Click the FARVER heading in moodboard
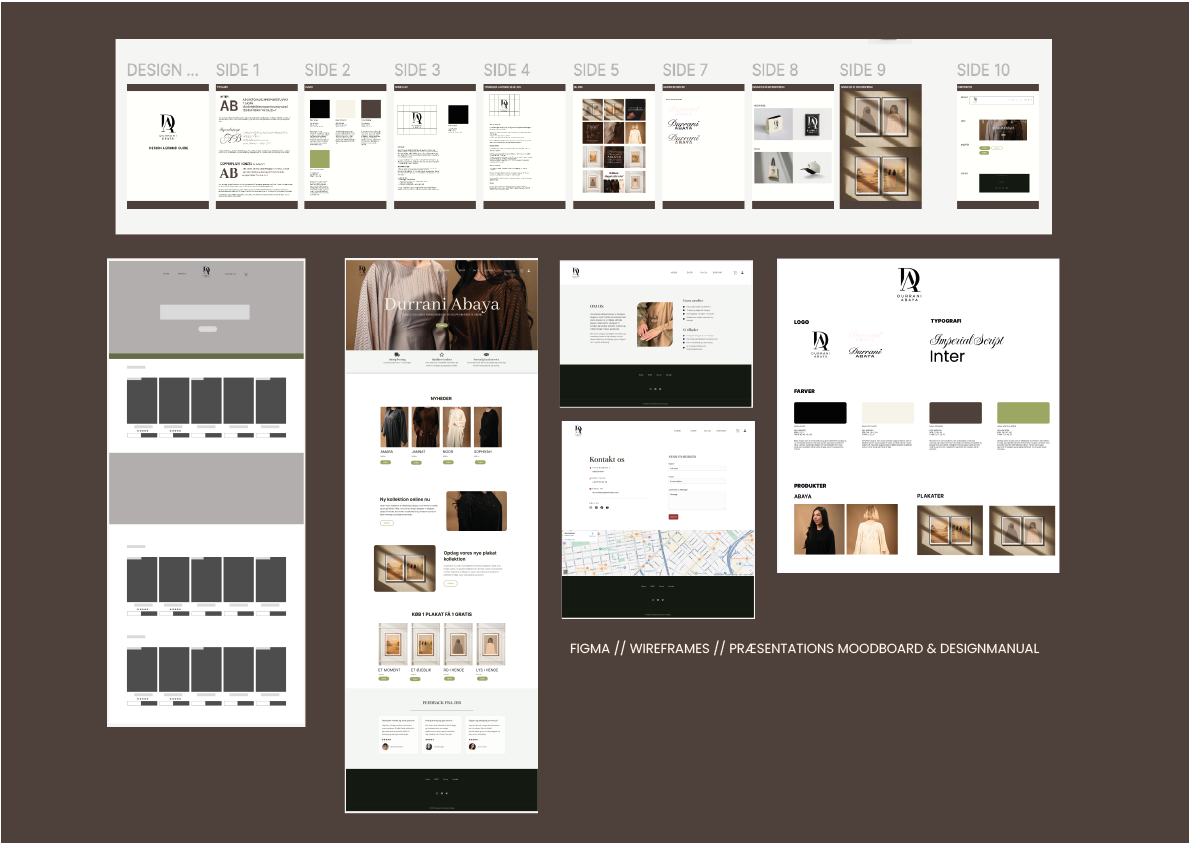1191x843 pixels. click(804, 391)
